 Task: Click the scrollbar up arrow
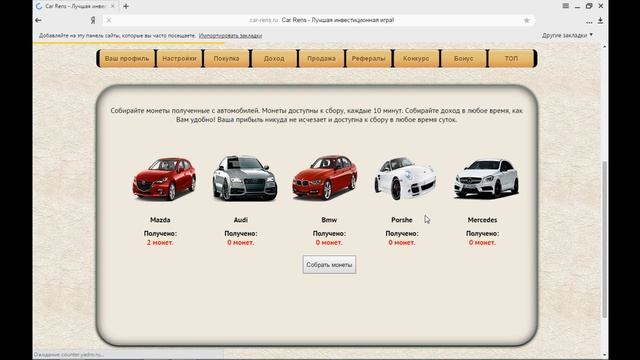coord(604,47)
